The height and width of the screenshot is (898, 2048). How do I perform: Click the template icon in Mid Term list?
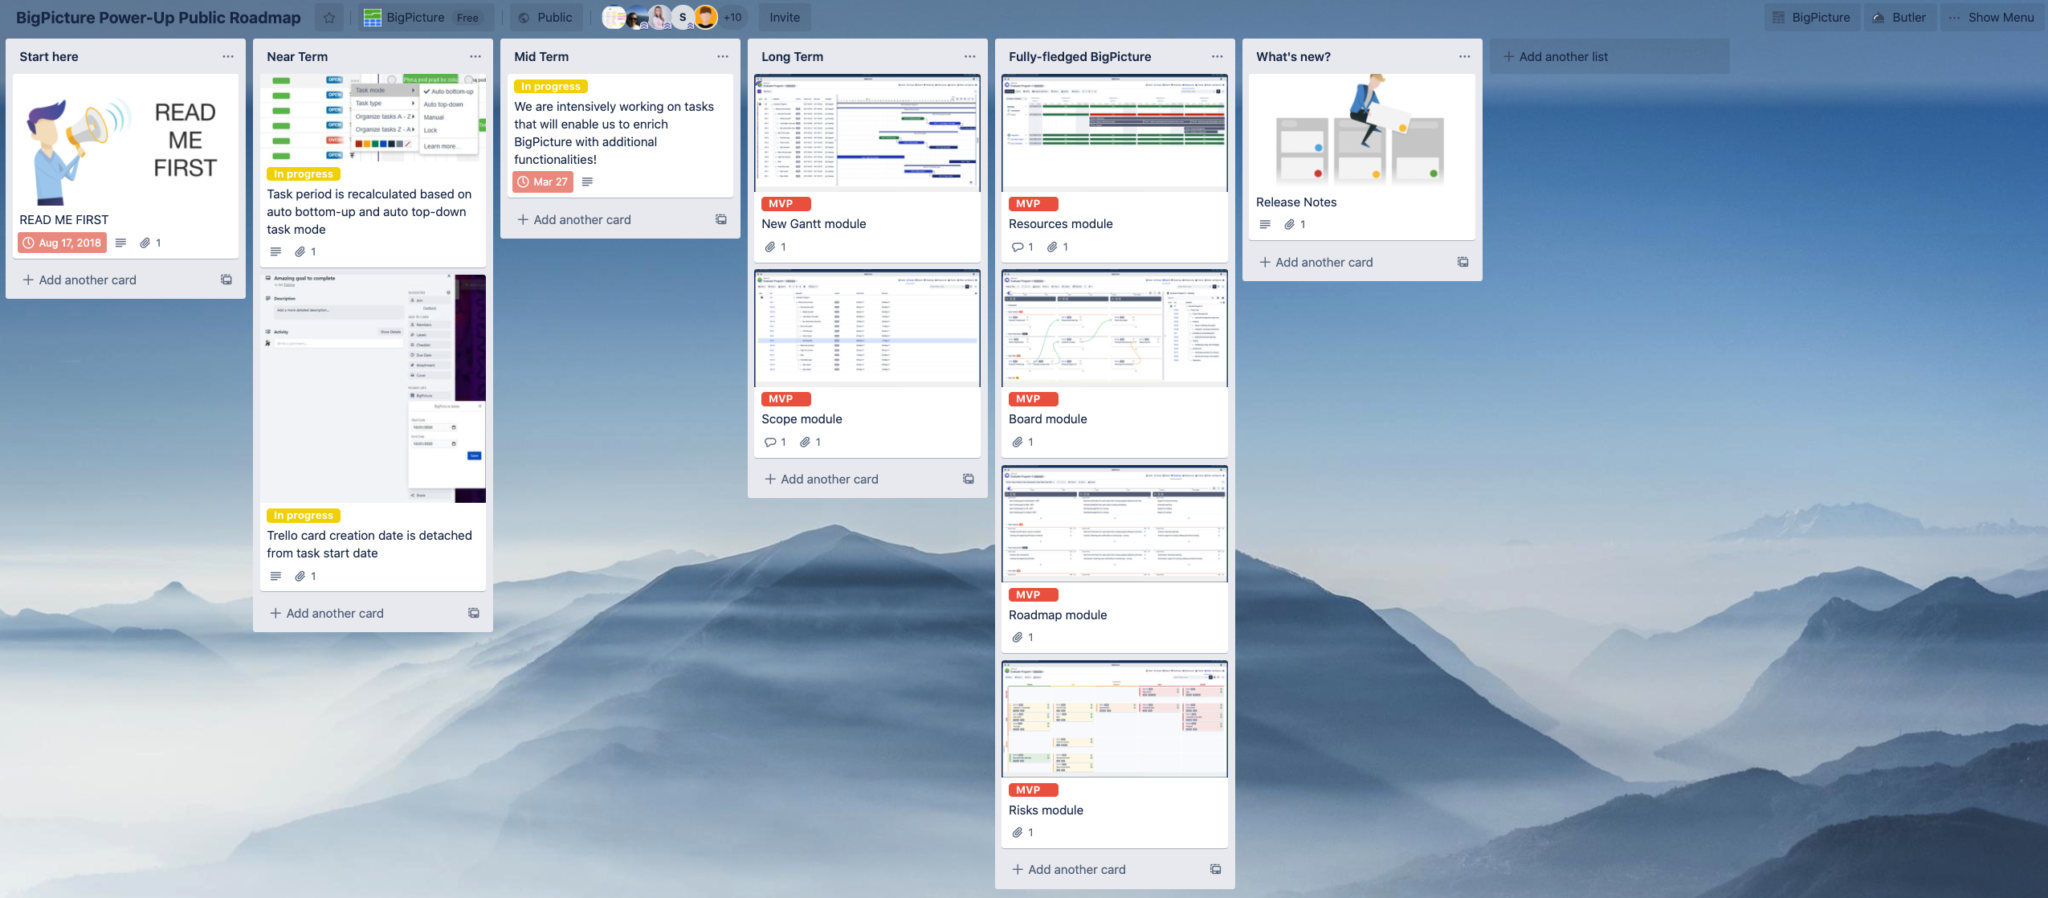[721, 219]
